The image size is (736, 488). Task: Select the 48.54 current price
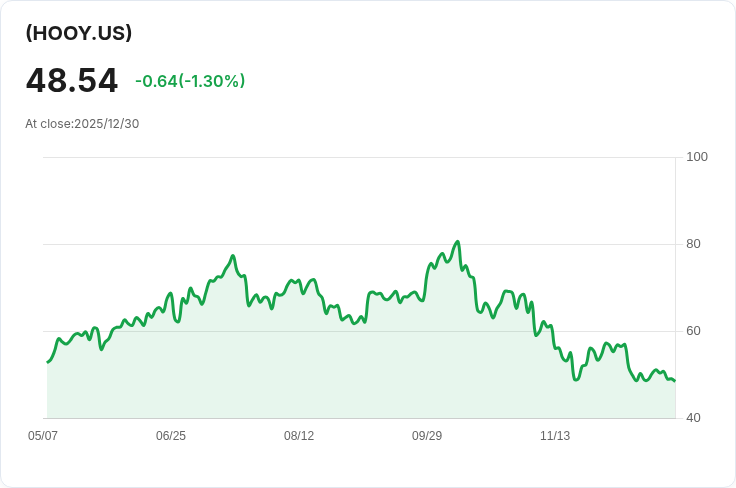tap(72, 81)
